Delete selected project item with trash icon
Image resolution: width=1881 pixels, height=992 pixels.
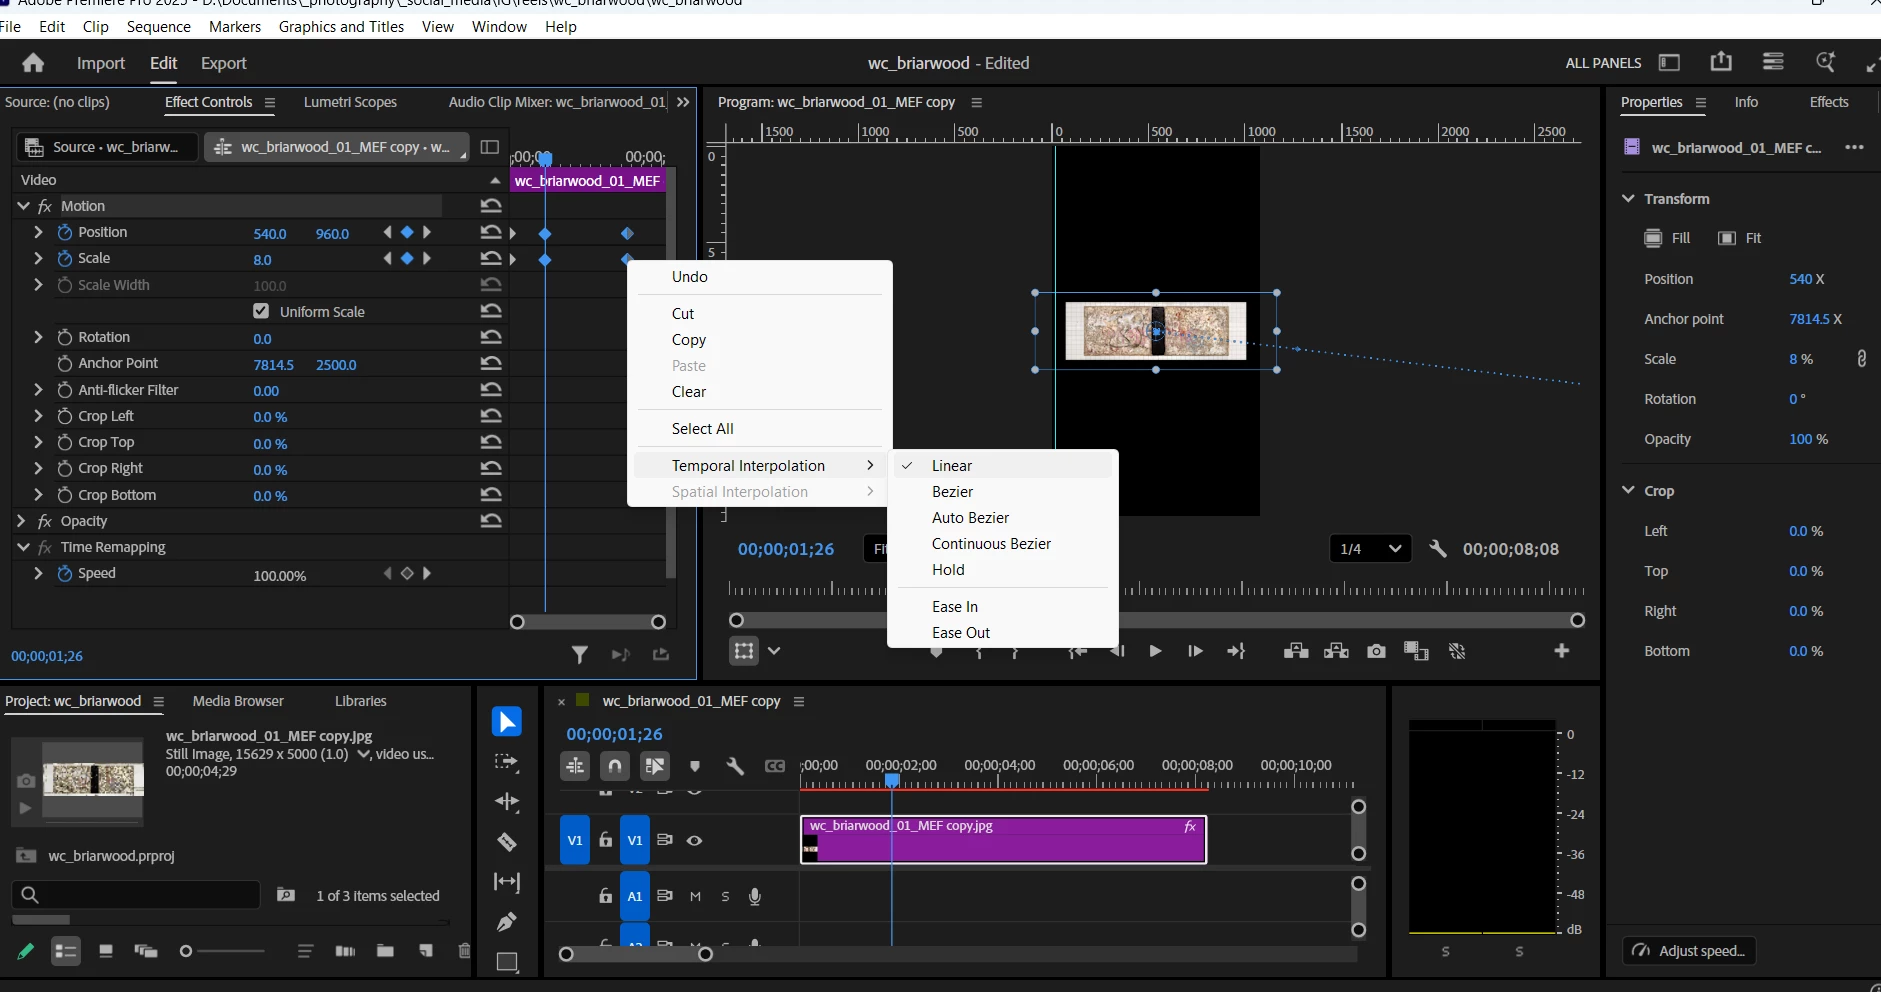pyautogui.click(x=464, y=951)
